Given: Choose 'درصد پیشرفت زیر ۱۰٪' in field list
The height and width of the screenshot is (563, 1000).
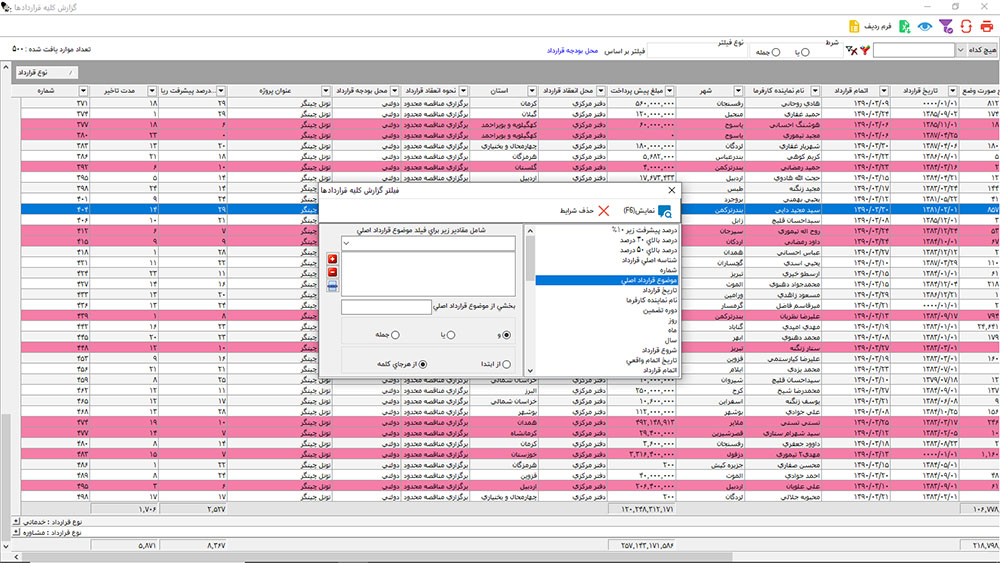Looking at the screenshot, I should 644,230.
